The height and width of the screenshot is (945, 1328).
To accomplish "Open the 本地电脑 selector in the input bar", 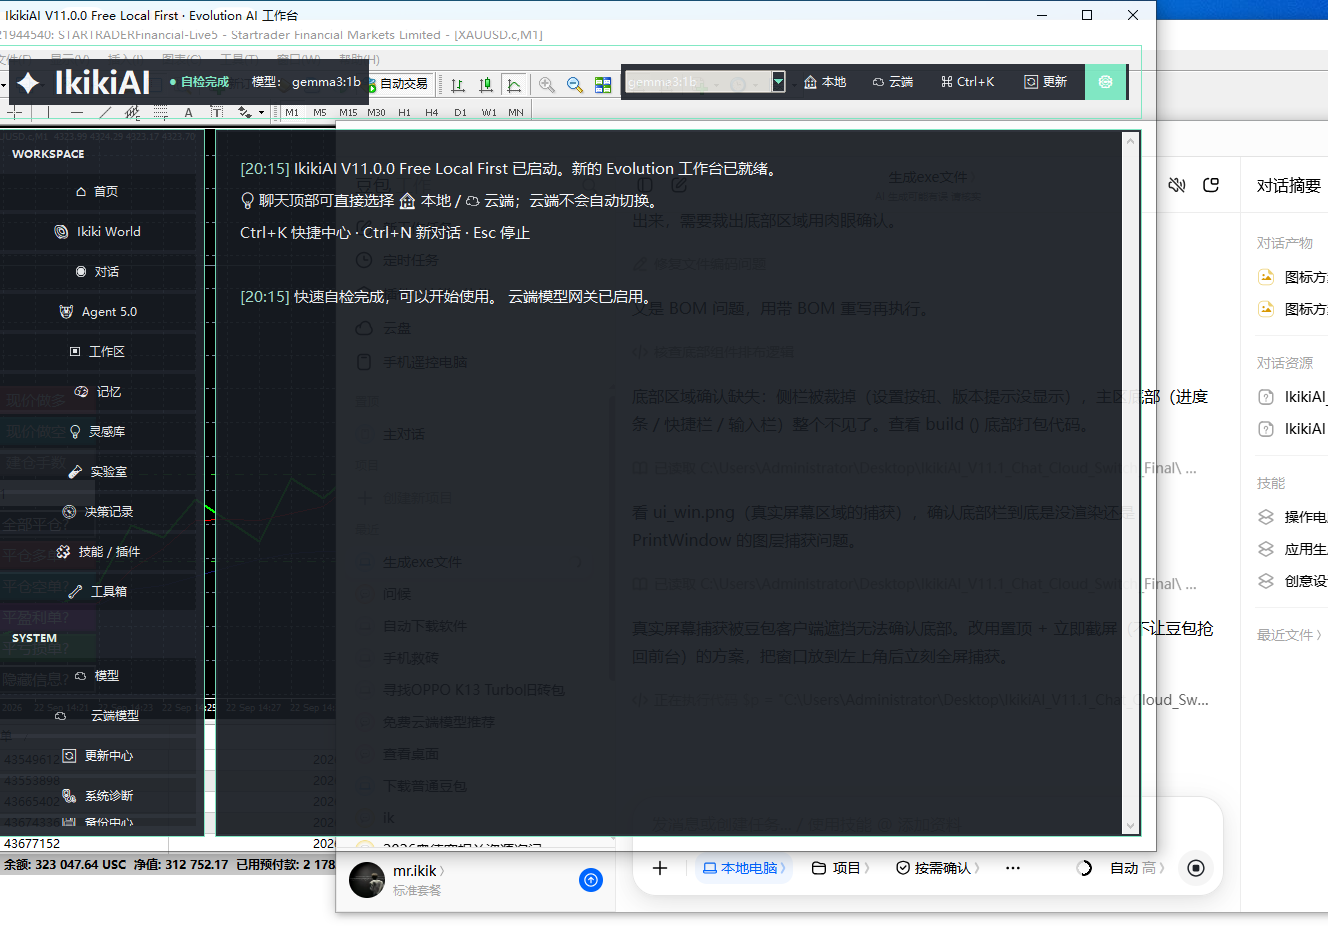I will [744, 868].
